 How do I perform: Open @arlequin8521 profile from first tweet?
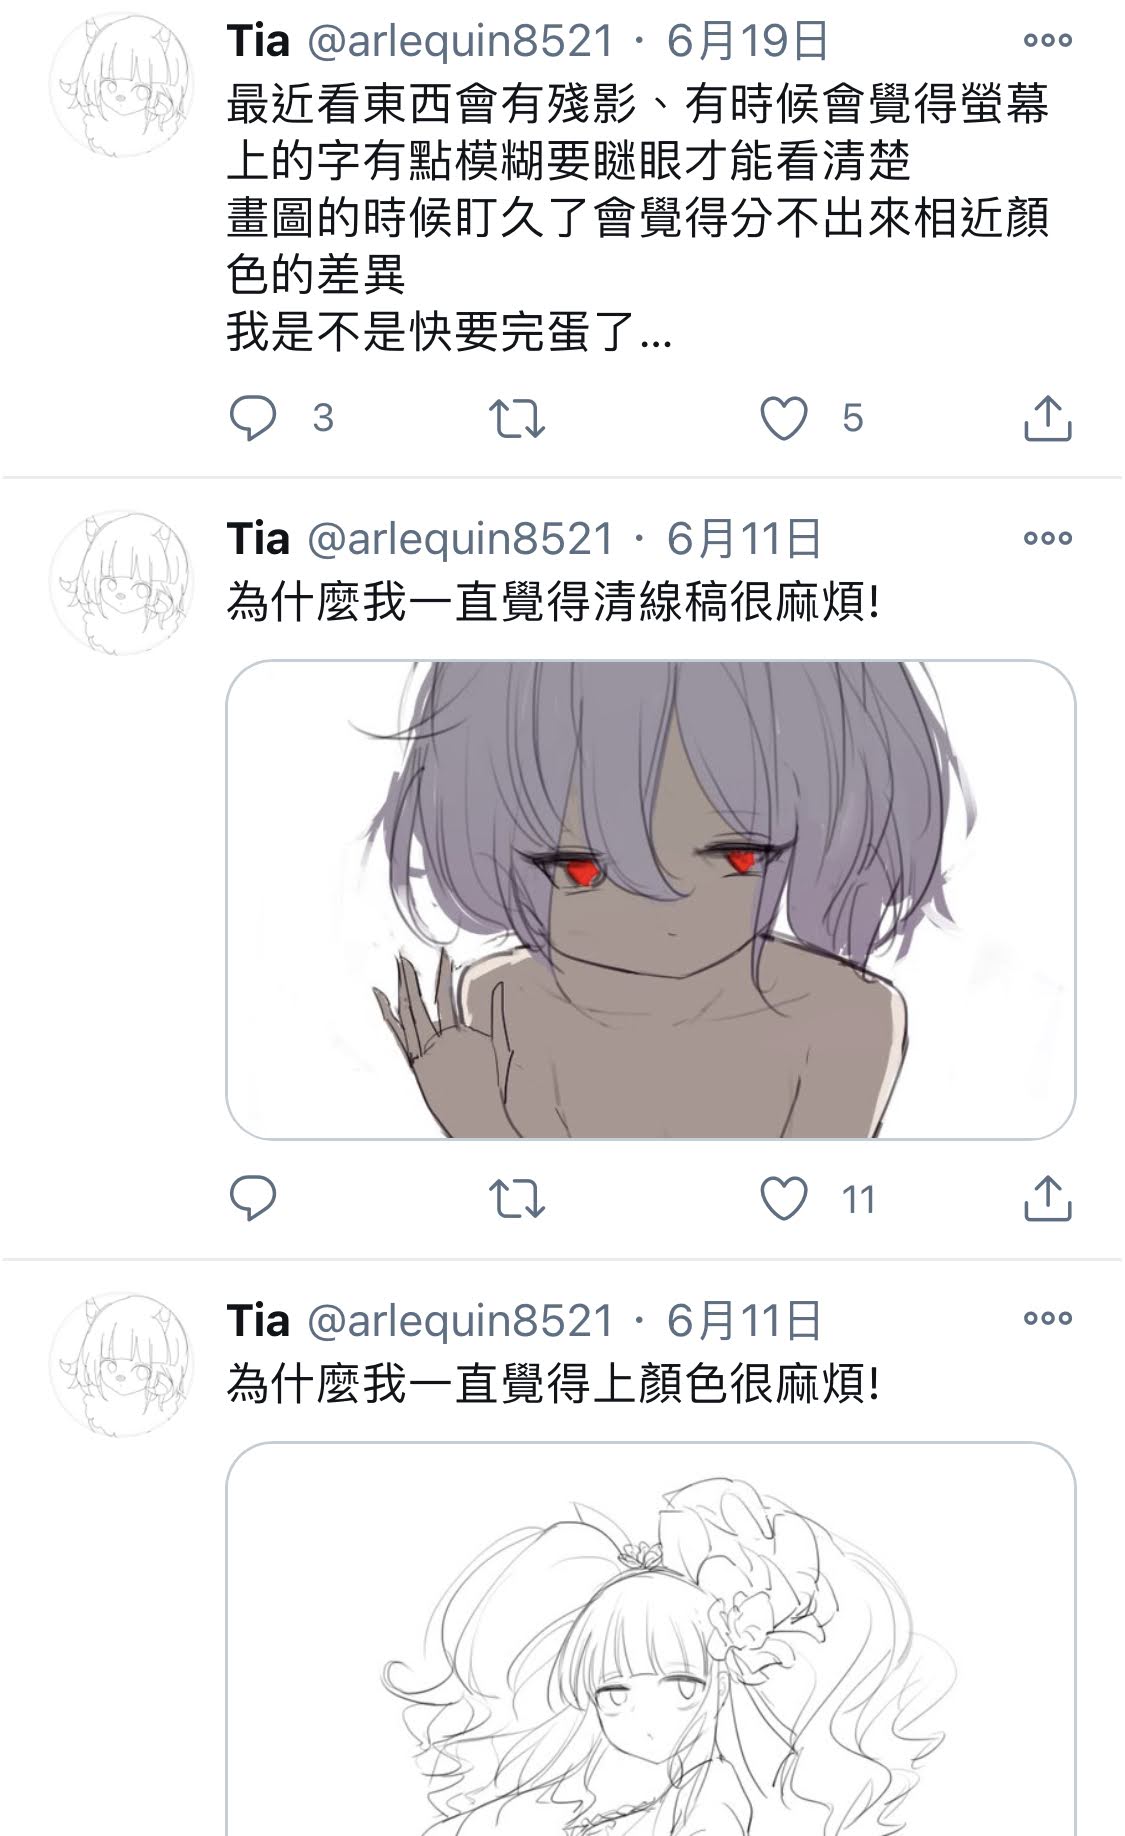pos(459,41)
